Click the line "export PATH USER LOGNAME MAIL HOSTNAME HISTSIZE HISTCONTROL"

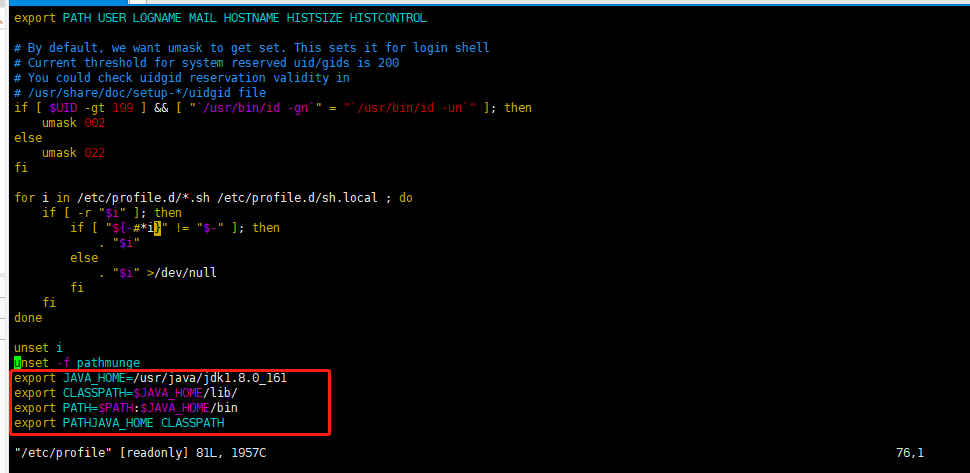point(220,18)
